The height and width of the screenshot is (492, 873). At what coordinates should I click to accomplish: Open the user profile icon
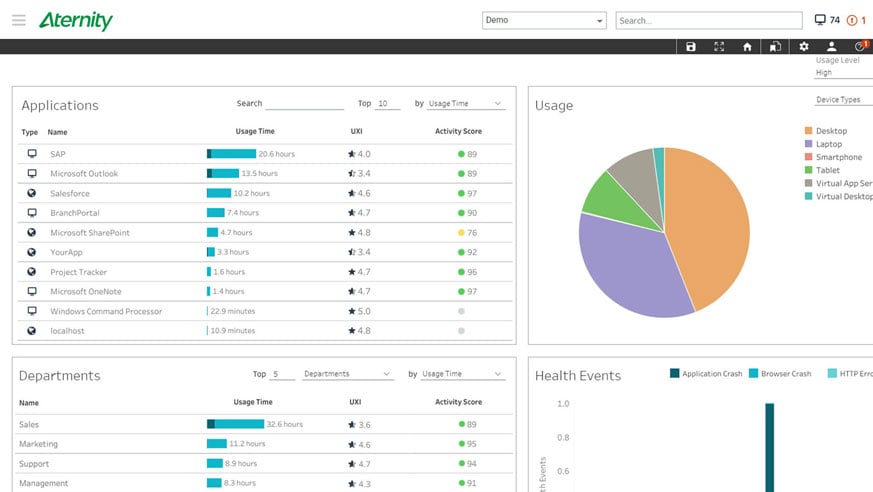(x=831, y=47)
